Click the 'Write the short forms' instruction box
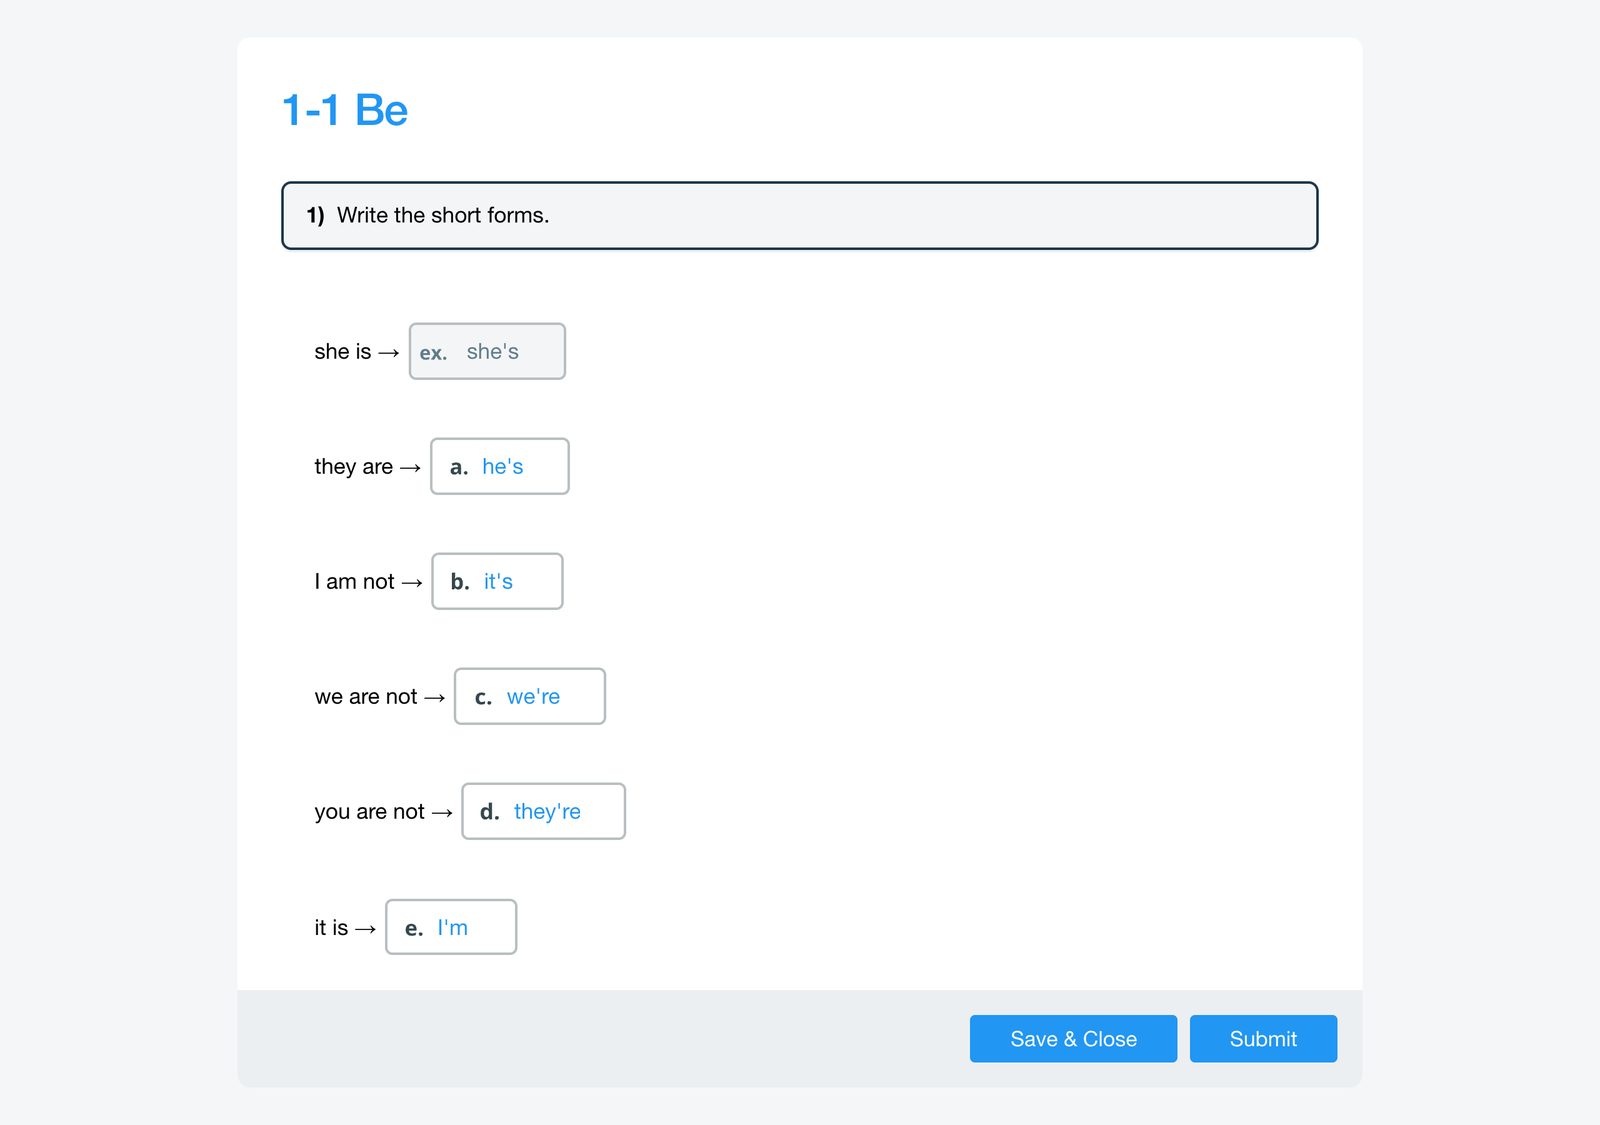Viewport: 1600px width, 1125px height. 800,215
